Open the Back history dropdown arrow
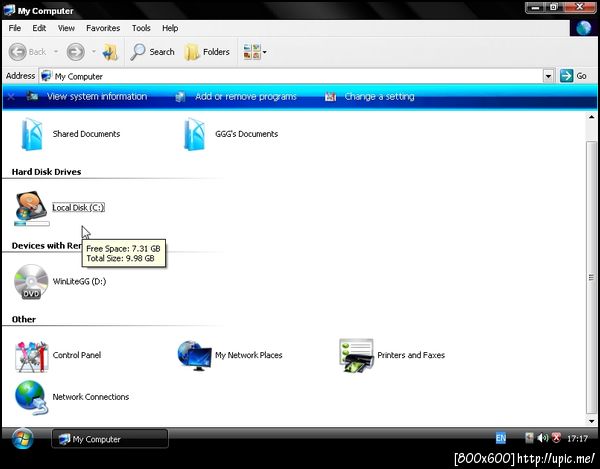600x469 pixels. (x=56, y=51)
